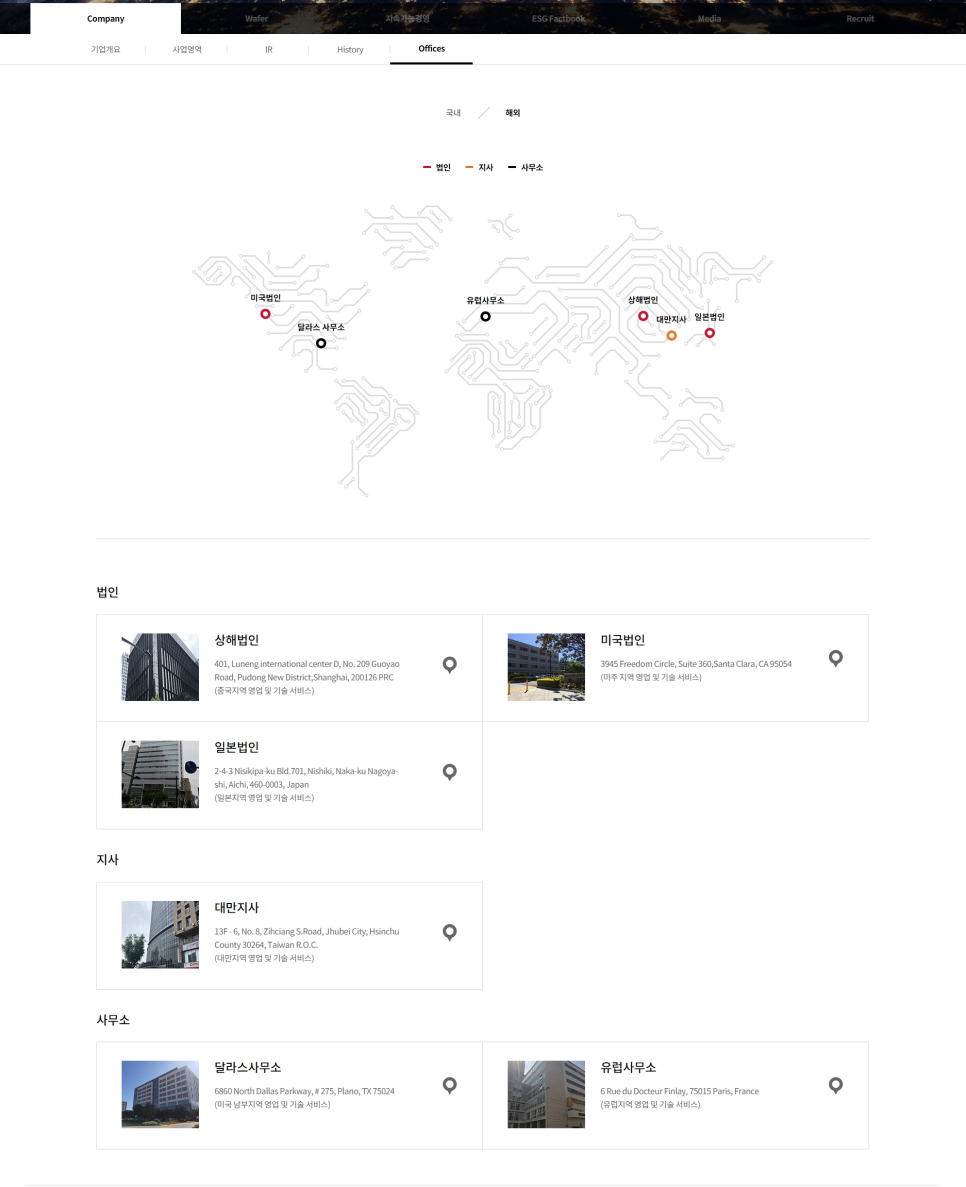
Task: Click the orange 대만지사 marker on map
Action: (671, 335)
